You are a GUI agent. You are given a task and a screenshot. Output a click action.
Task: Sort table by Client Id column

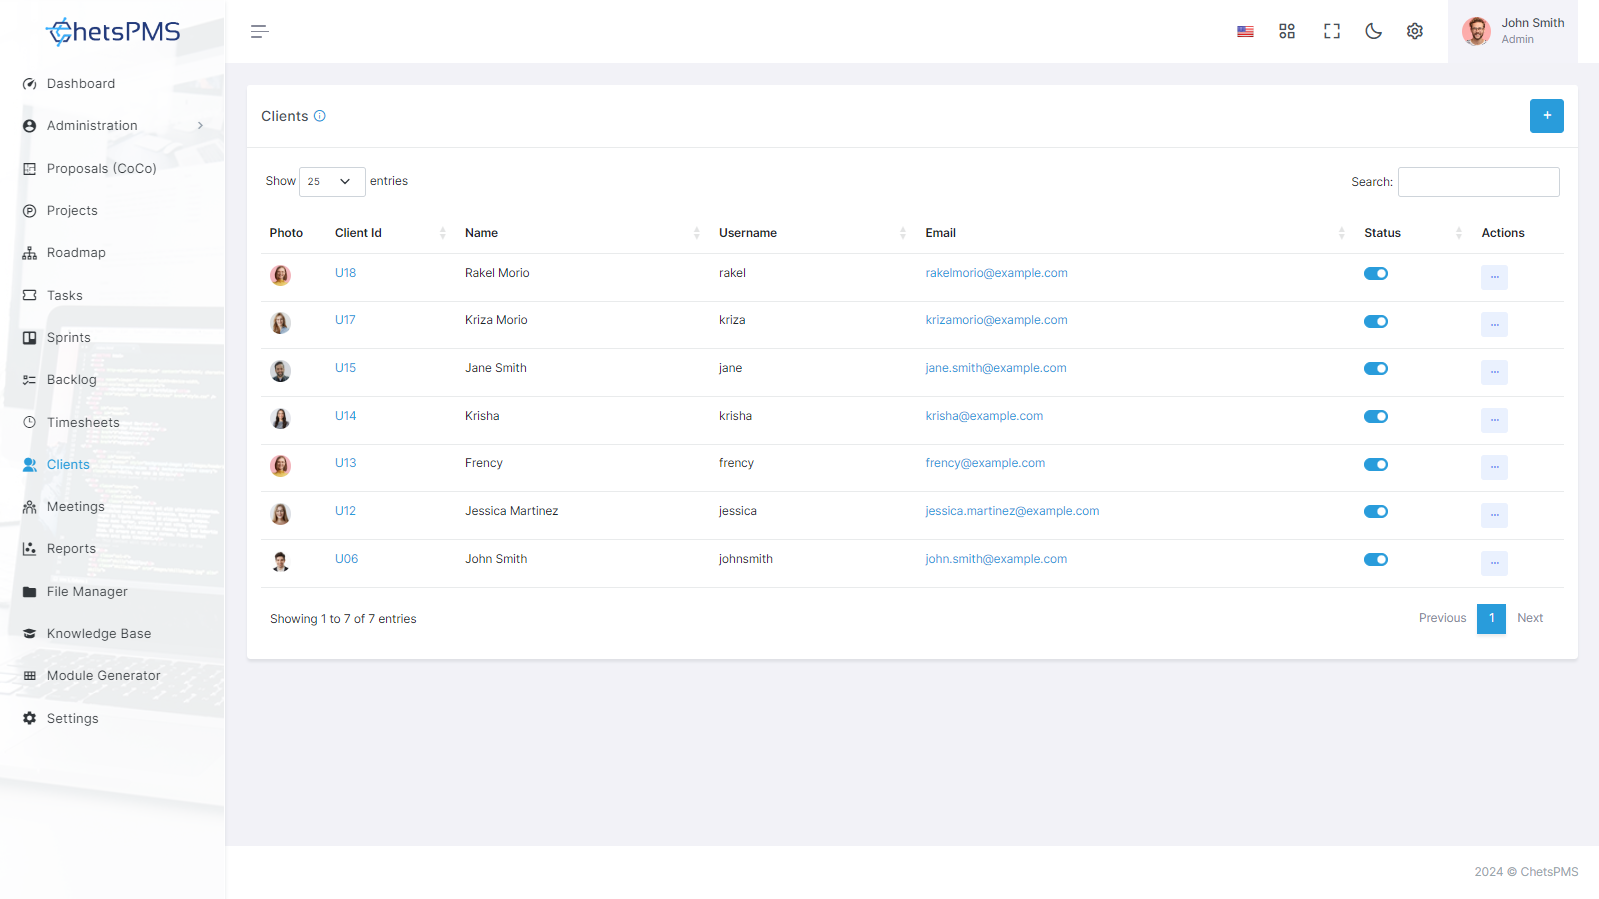coord(390,233)
